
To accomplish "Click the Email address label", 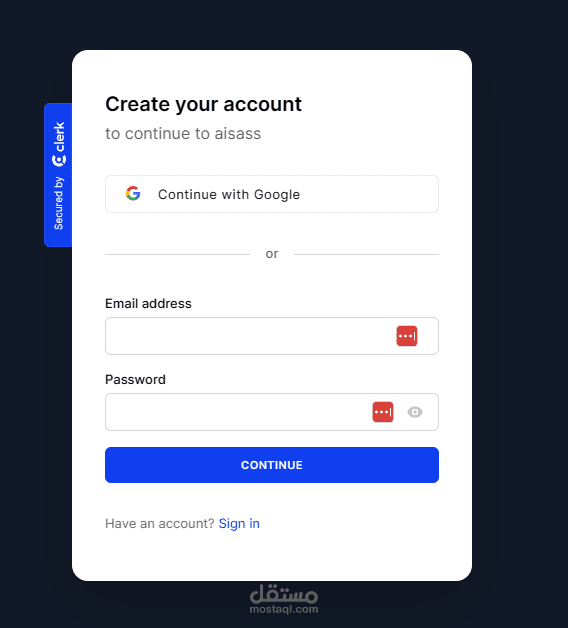I will (x=148, y=304).
